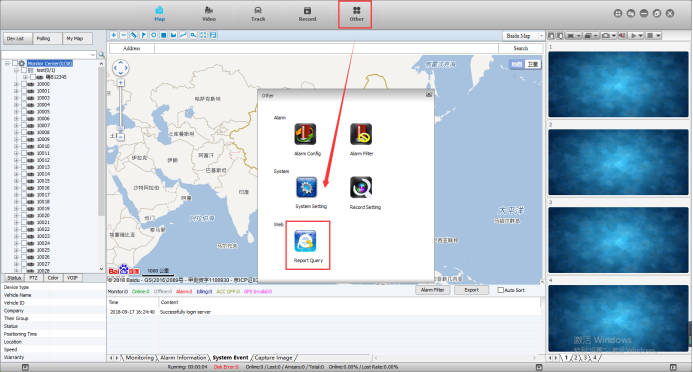
Task: Open Record Setting in the Other dialog
Action: (x=361, y=187)
